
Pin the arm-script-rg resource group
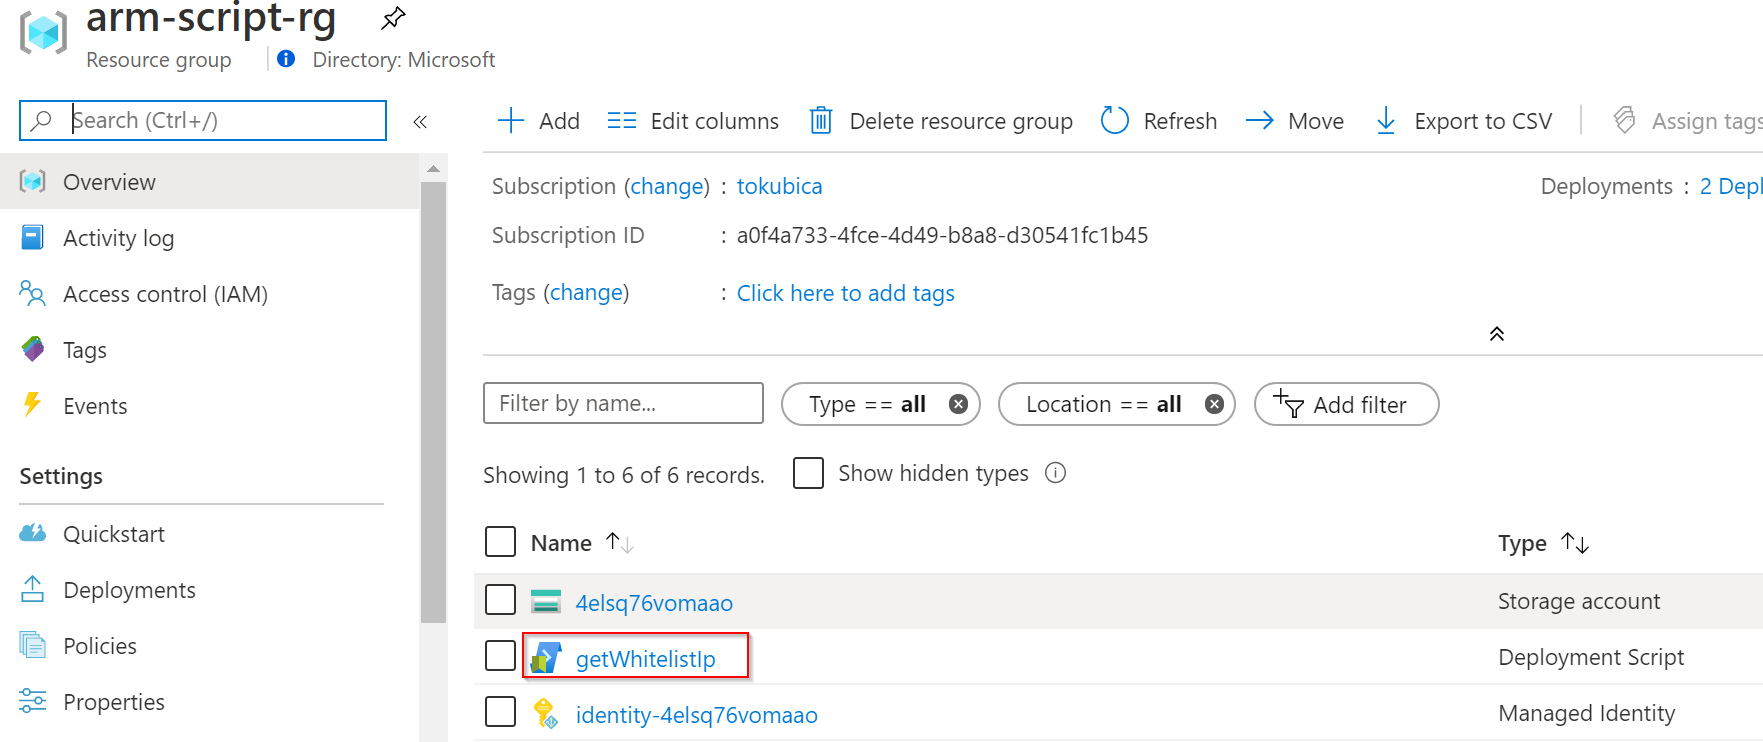(x=393, y=18)
